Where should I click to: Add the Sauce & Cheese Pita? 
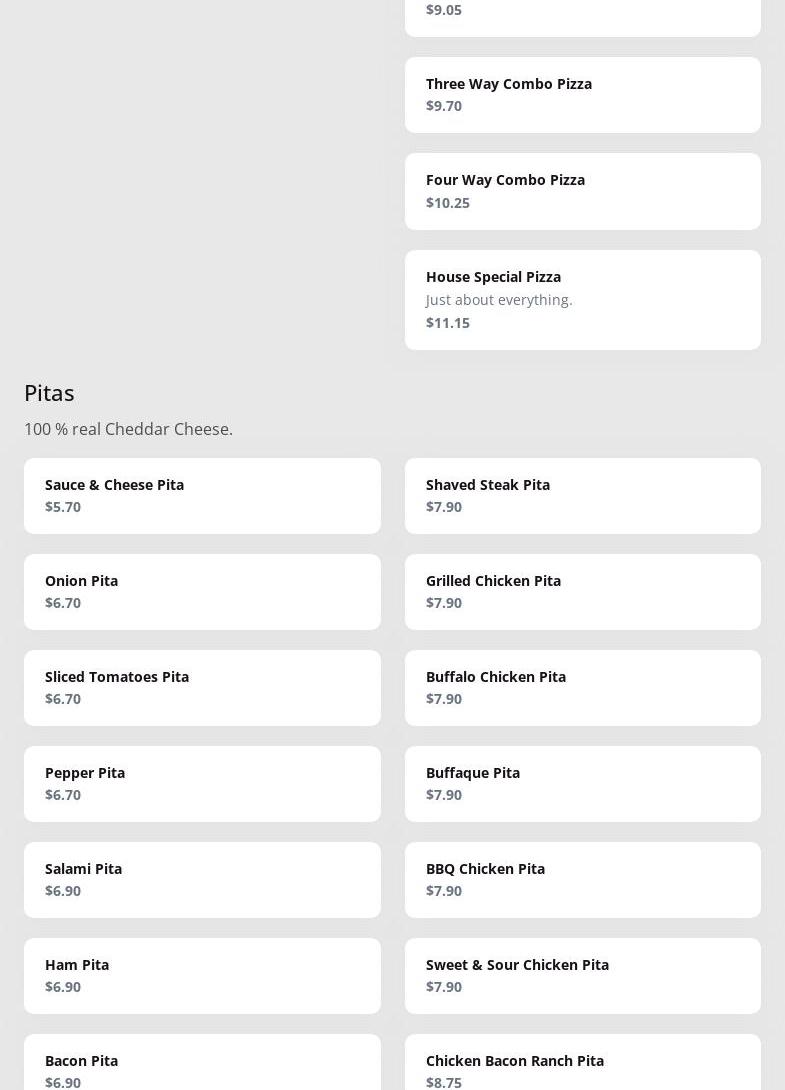click(x=202, y=495)
